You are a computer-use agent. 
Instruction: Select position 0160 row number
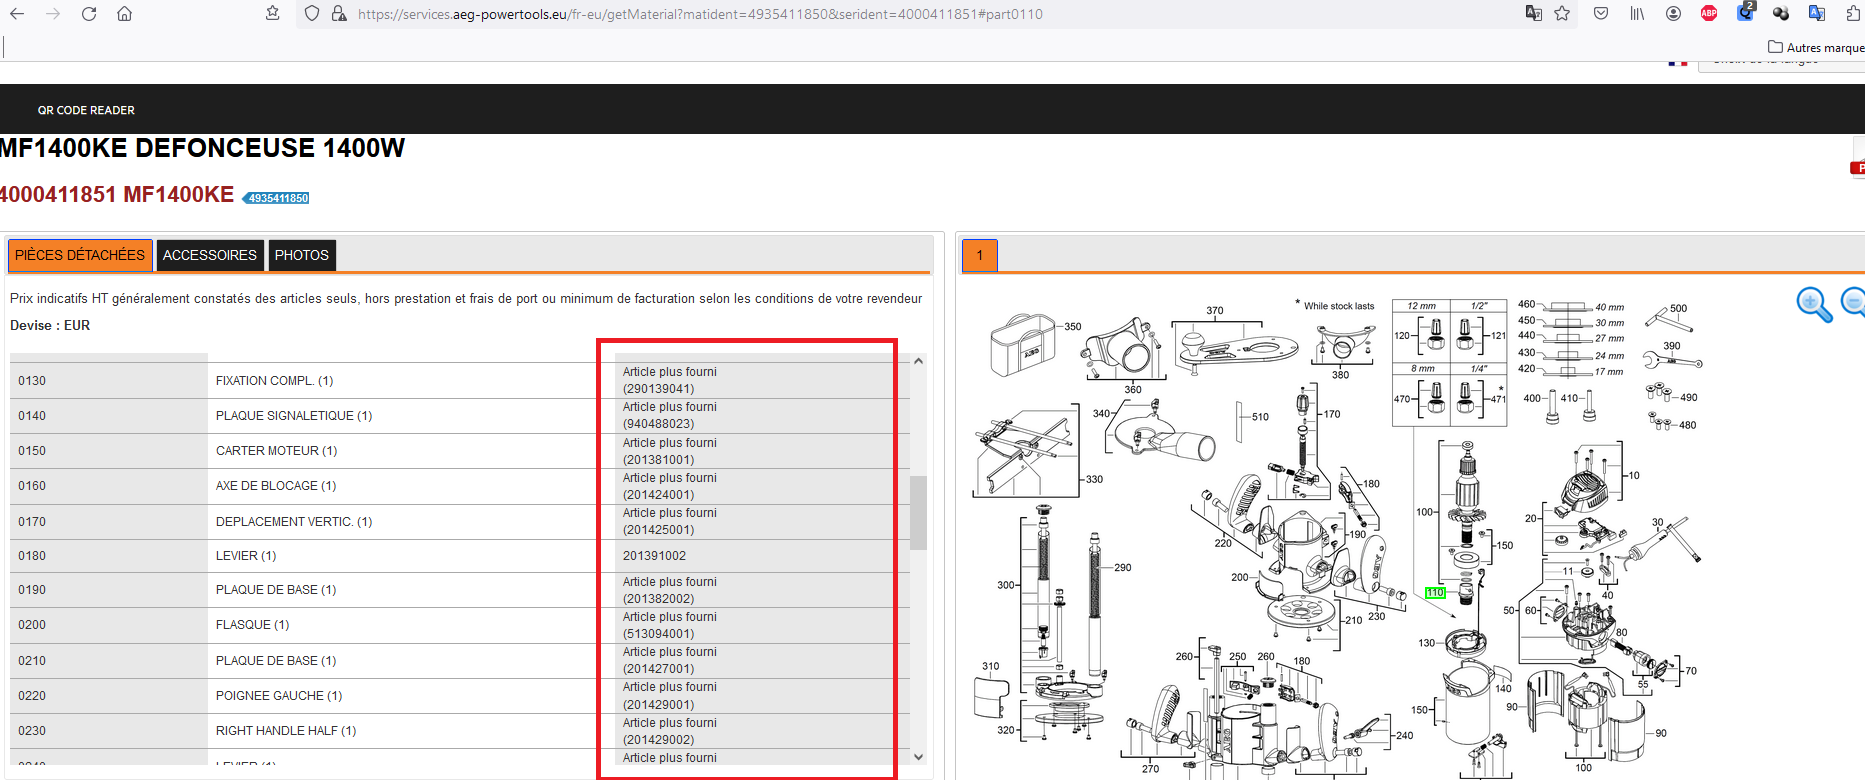coord(32,486)
